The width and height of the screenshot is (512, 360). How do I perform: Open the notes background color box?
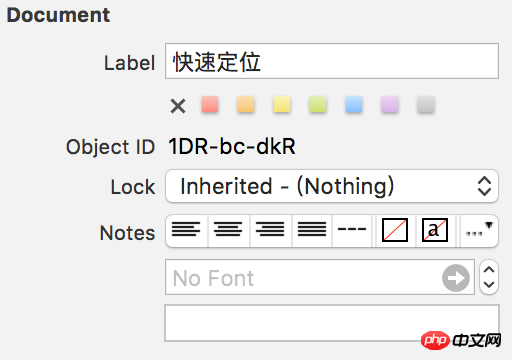point(395,230)
